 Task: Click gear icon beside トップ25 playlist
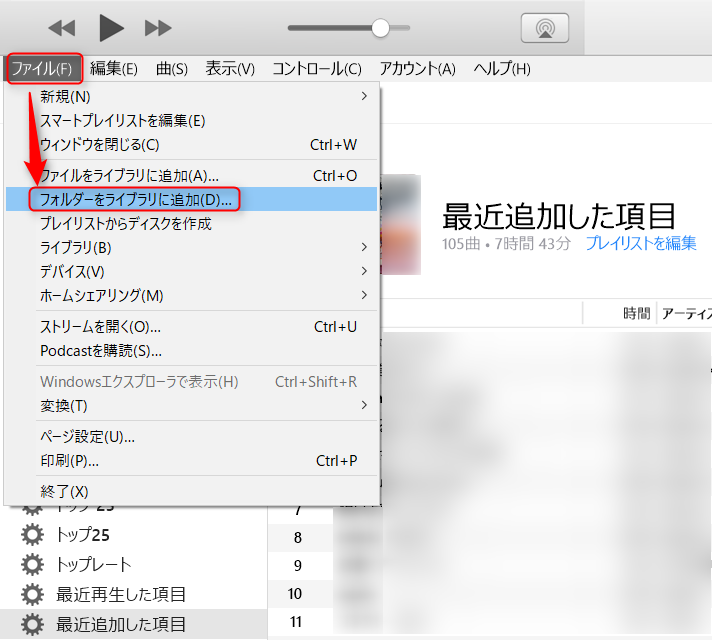(33, 534)
